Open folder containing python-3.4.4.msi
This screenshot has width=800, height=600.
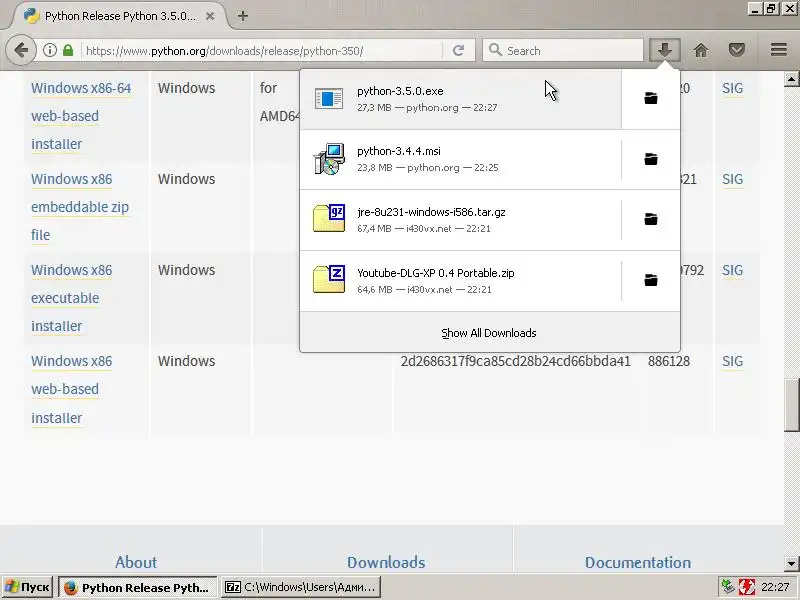point(651,159)
